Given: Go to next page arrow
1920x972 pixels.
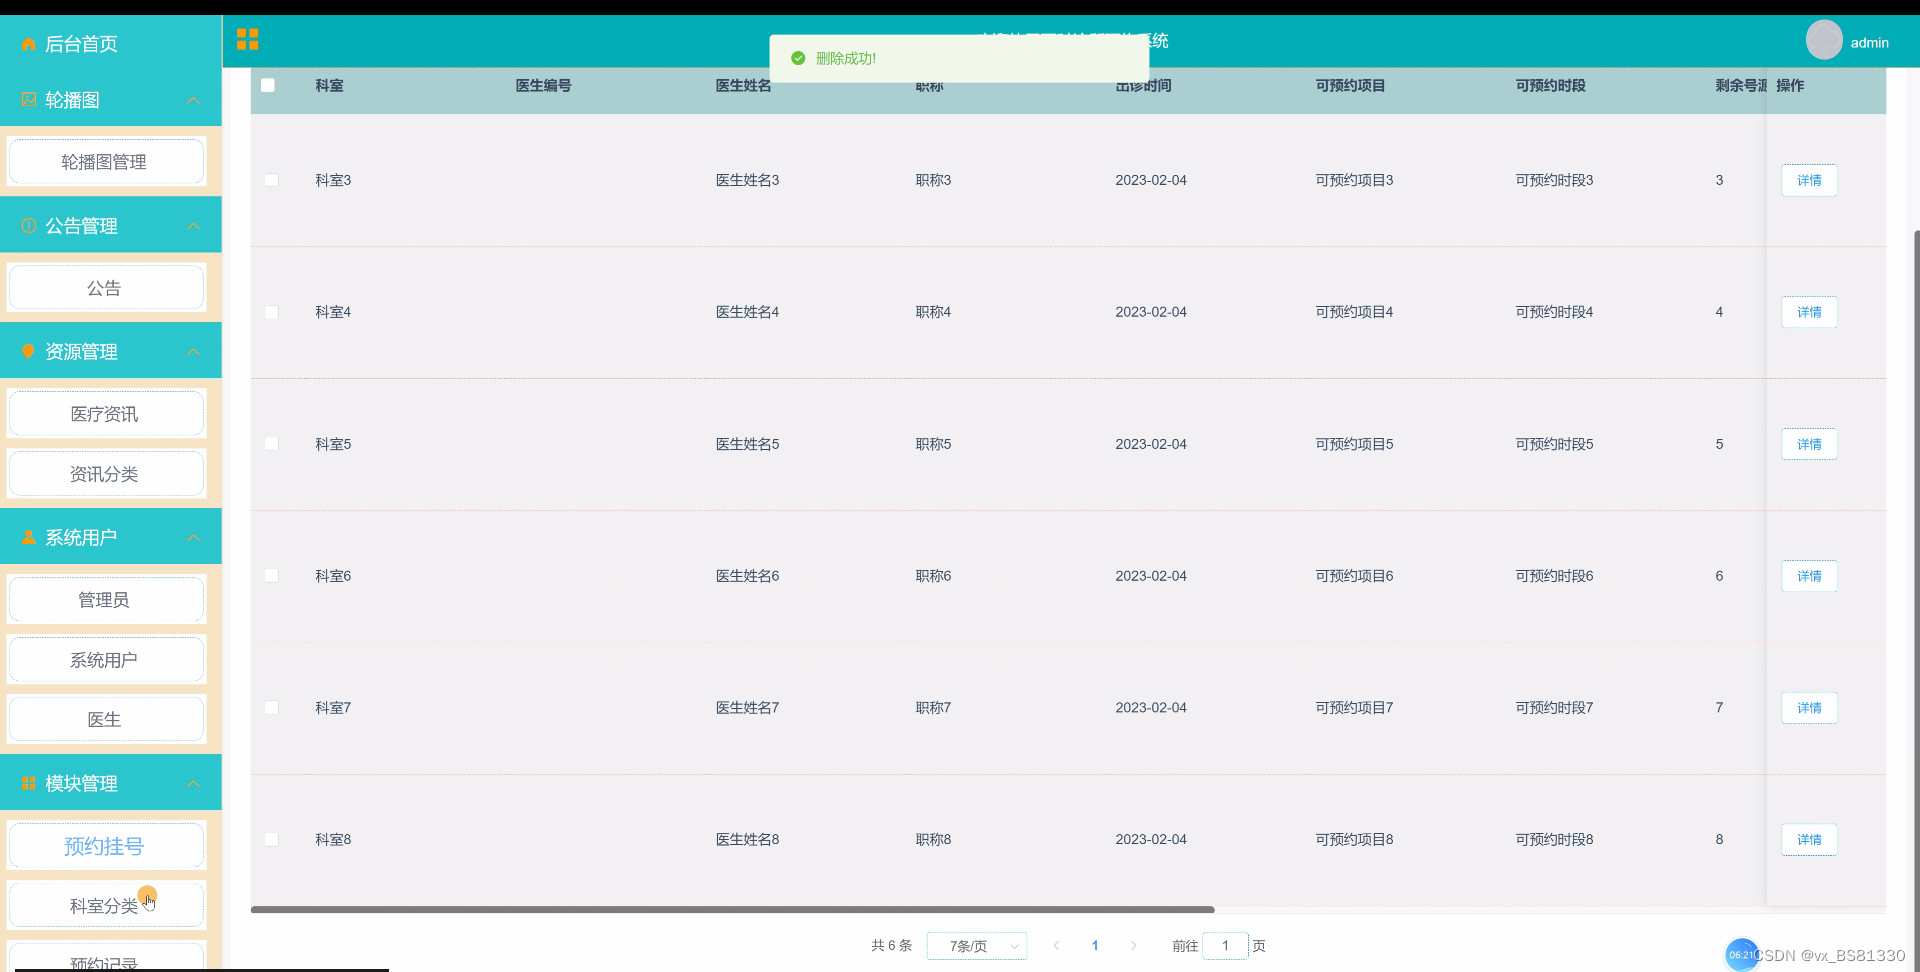Looking at the screenshot, I should pos(1133,945).
